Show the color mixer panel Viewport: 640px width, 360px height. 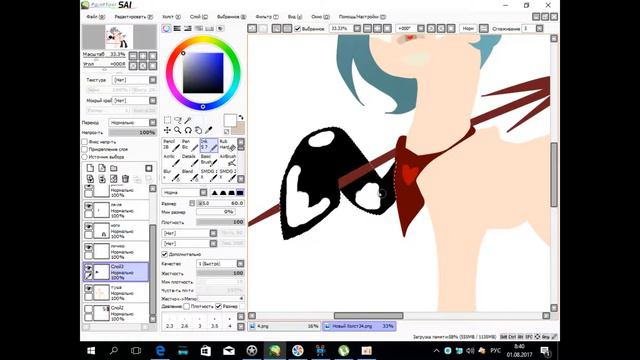point(199,28)
